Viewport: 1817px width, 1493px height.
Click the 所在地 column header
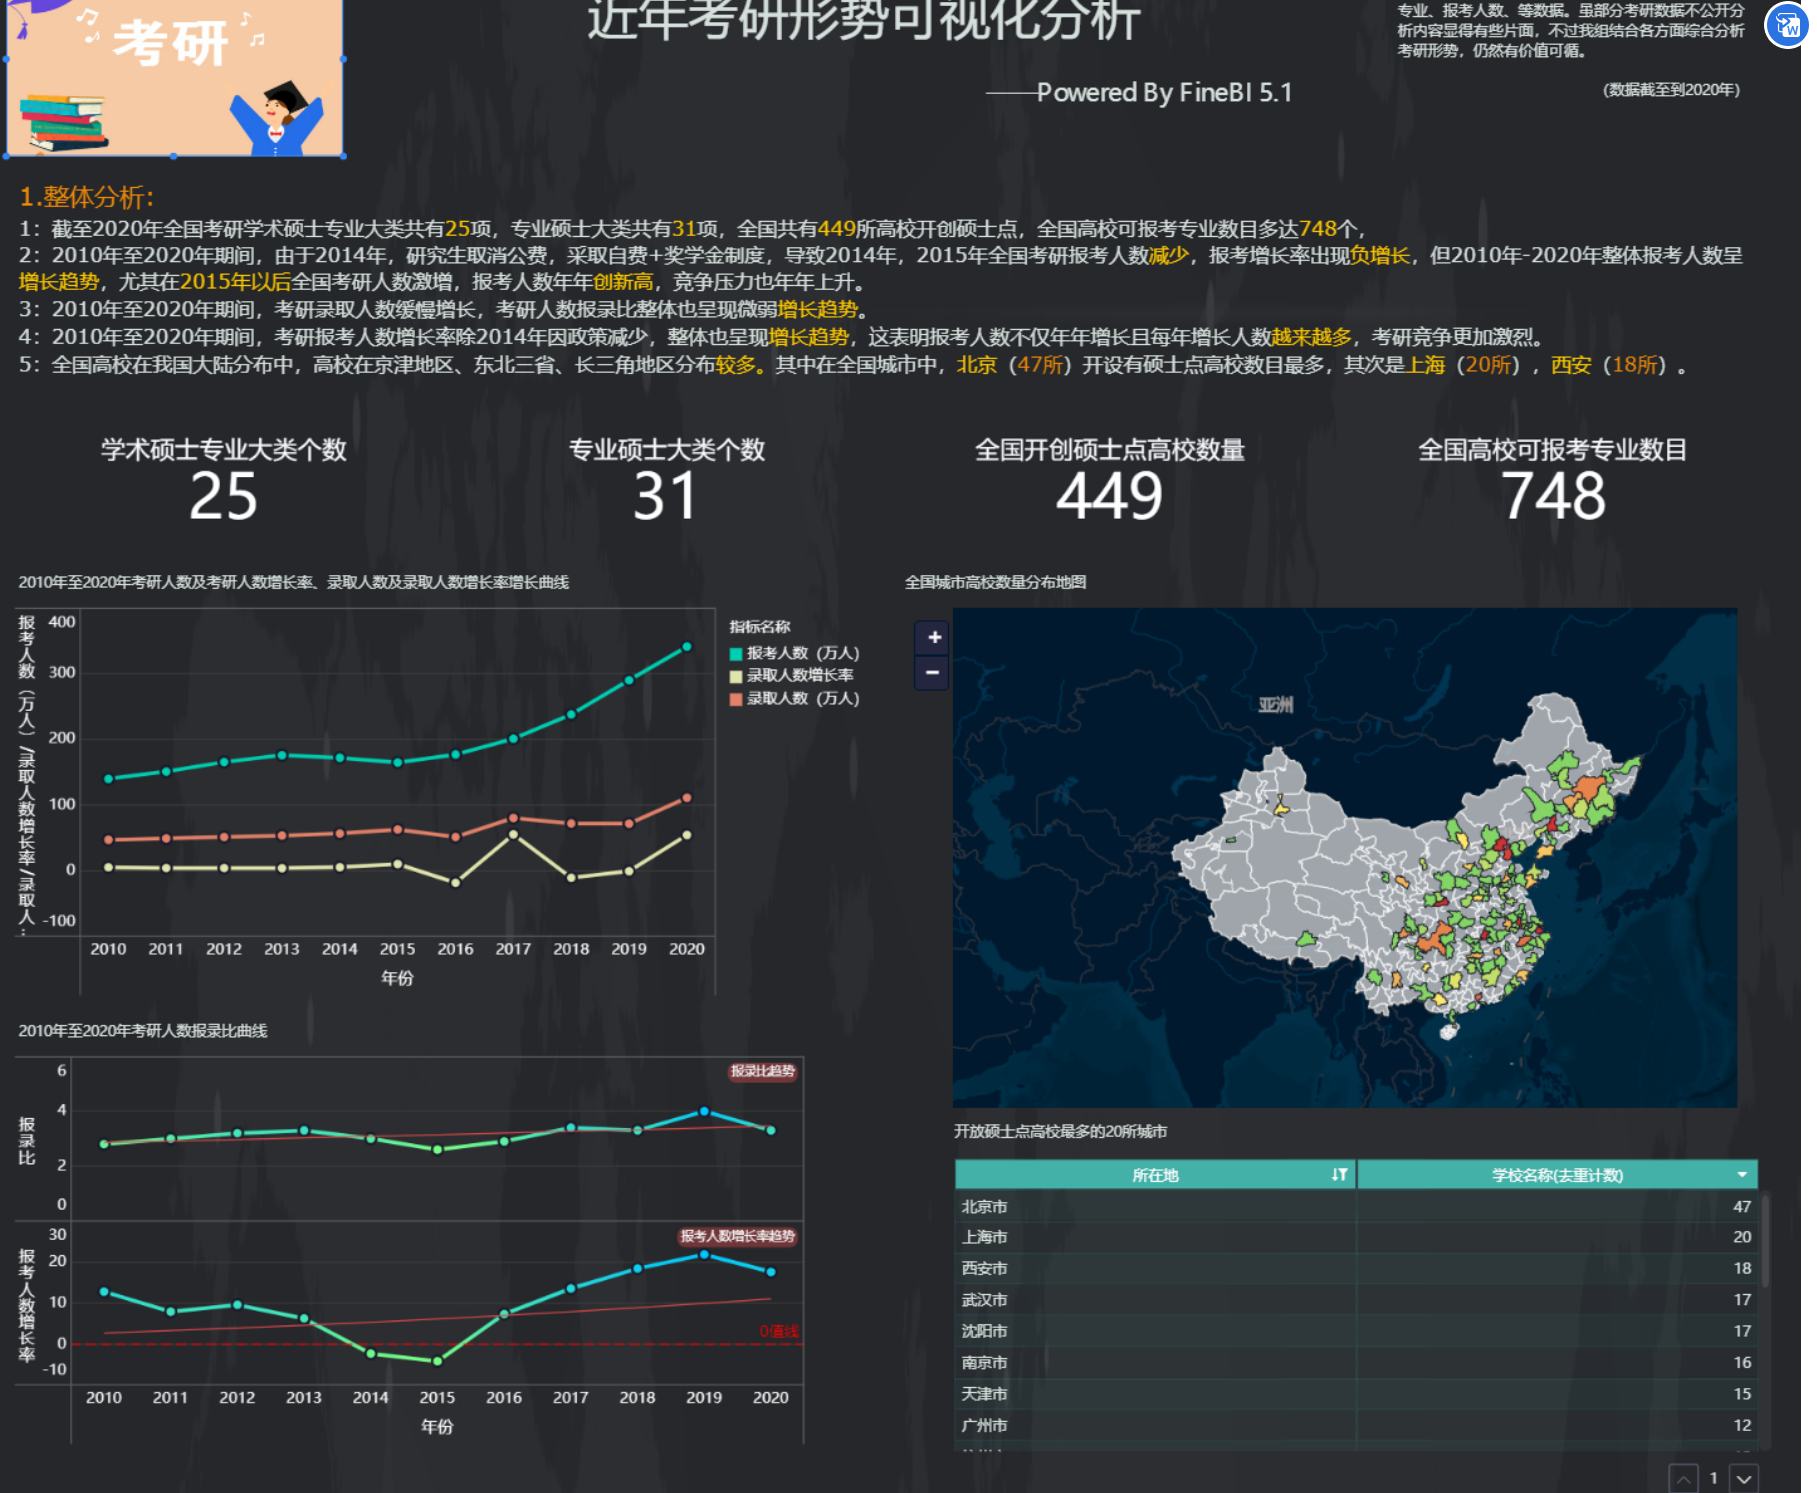point(1154,1175)
